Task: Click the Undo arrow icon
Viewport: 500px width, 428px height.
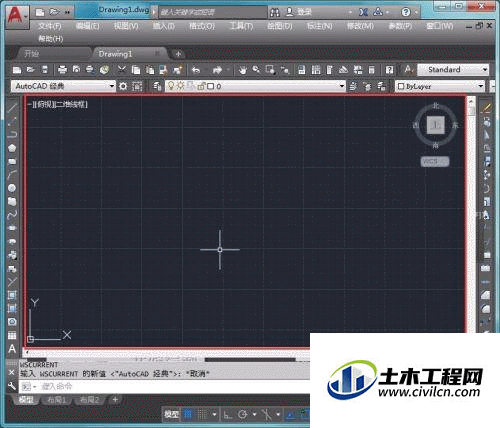Action: [x=196, y=70]
